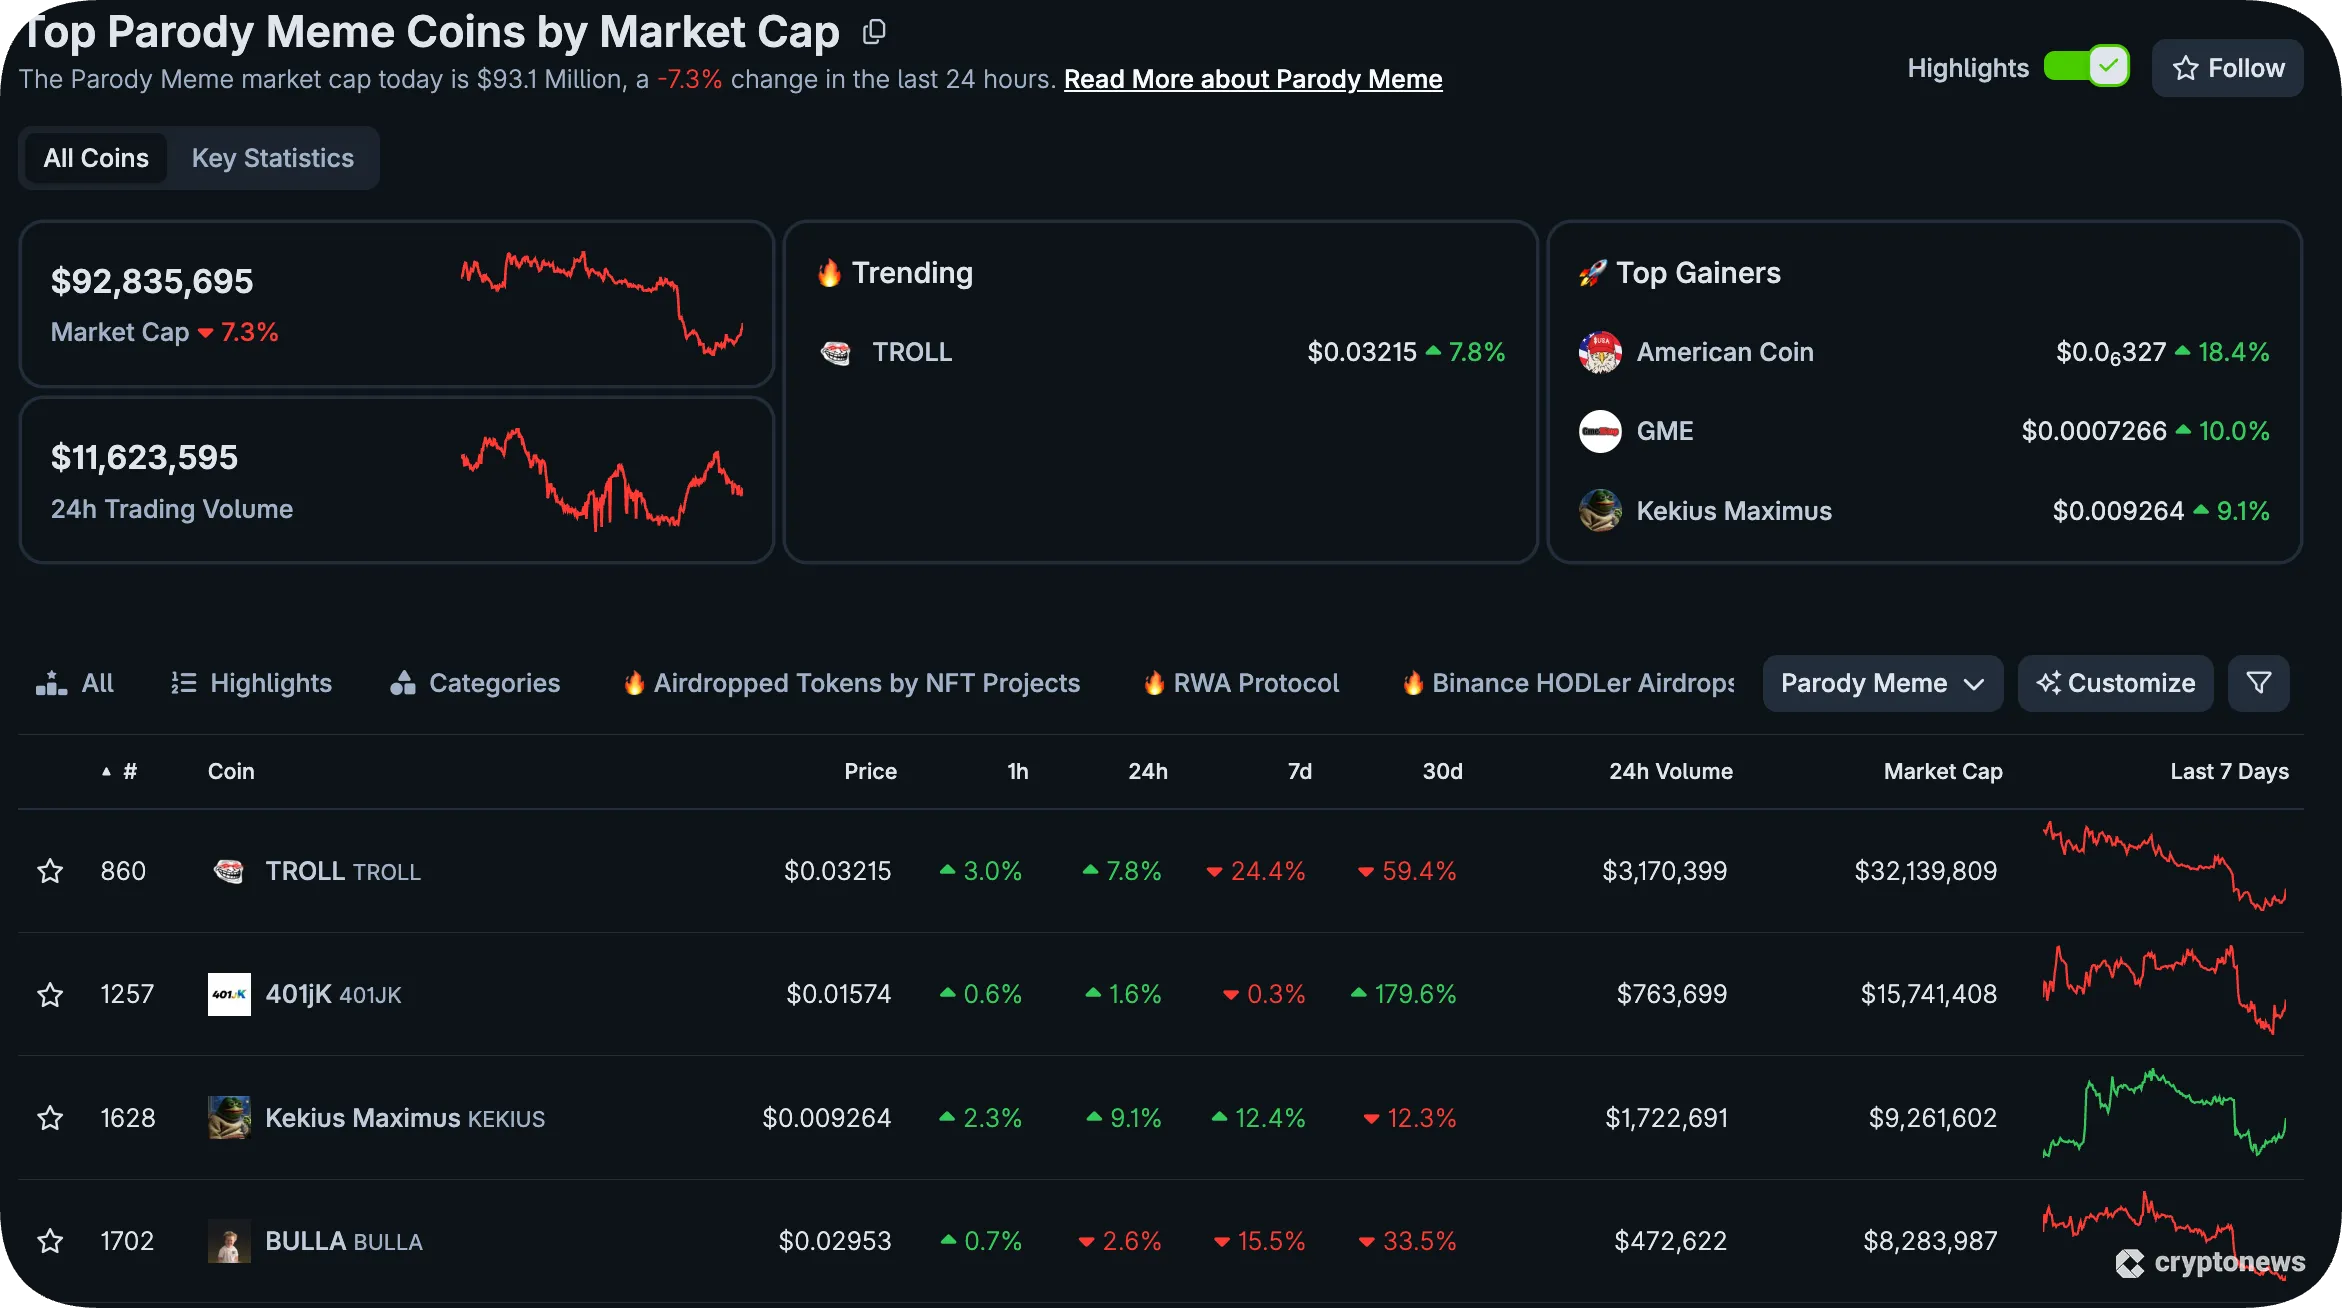Open the Parody Meme category dropdown
2342x1308 pixels.
(1881, 683)
